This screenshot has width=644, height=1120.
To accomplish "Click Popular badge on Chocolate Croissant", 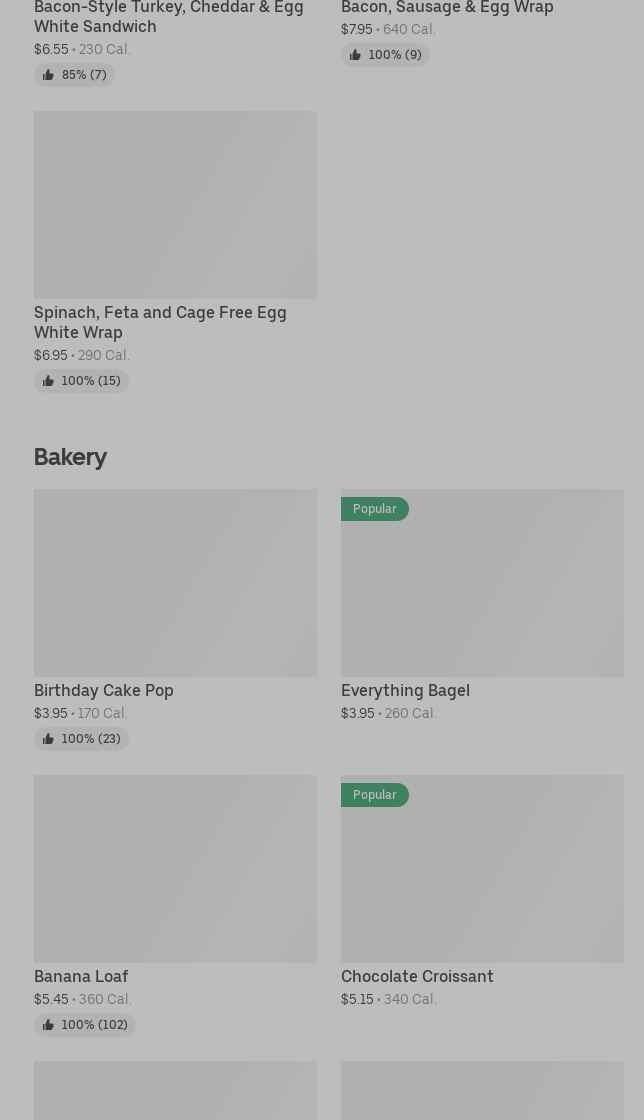I will pos(375,794).
